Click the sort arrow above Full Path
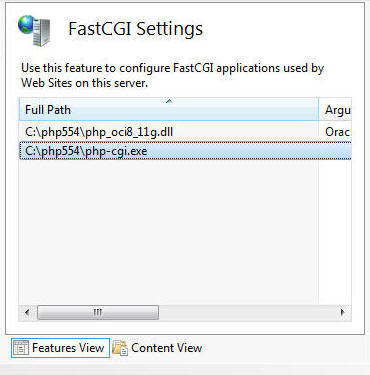Screen dimensions: 370x375 (x=169, y=101)
